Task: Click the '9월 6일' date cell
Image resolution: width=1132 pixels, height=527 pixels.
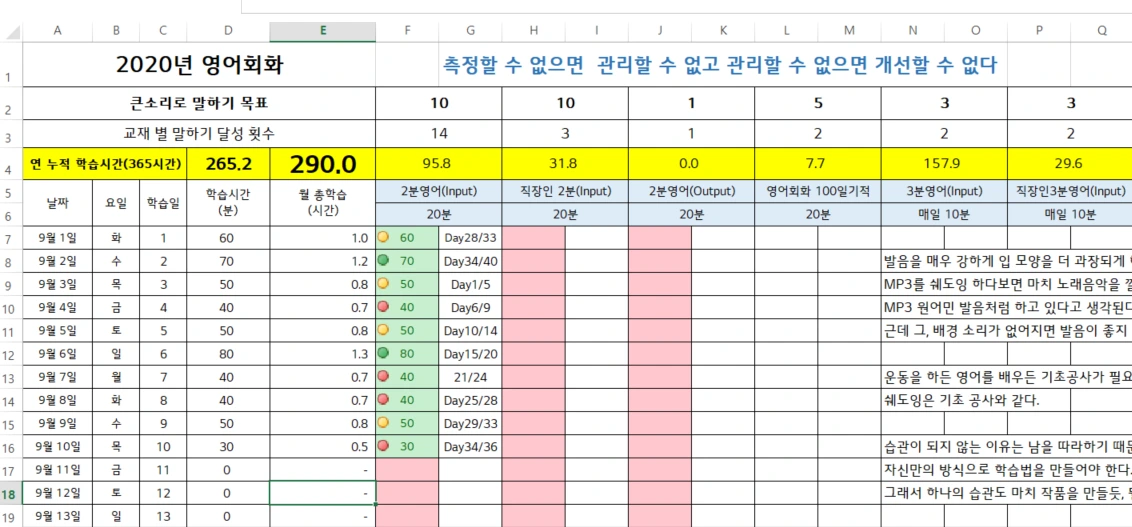Action: click(58, 354)
